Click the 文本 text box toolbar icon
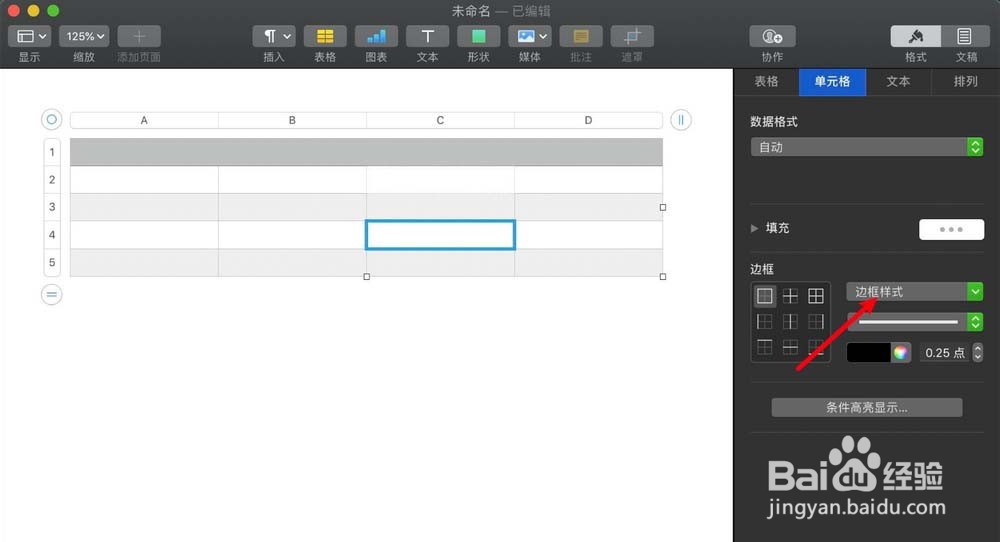 coord(427,36)
